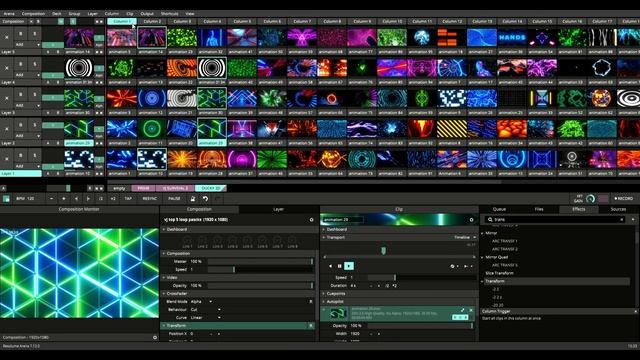This screenshot has height=360, width=640.
Task: Increase BPM with the plus button
Action: (x=64, y=199)
